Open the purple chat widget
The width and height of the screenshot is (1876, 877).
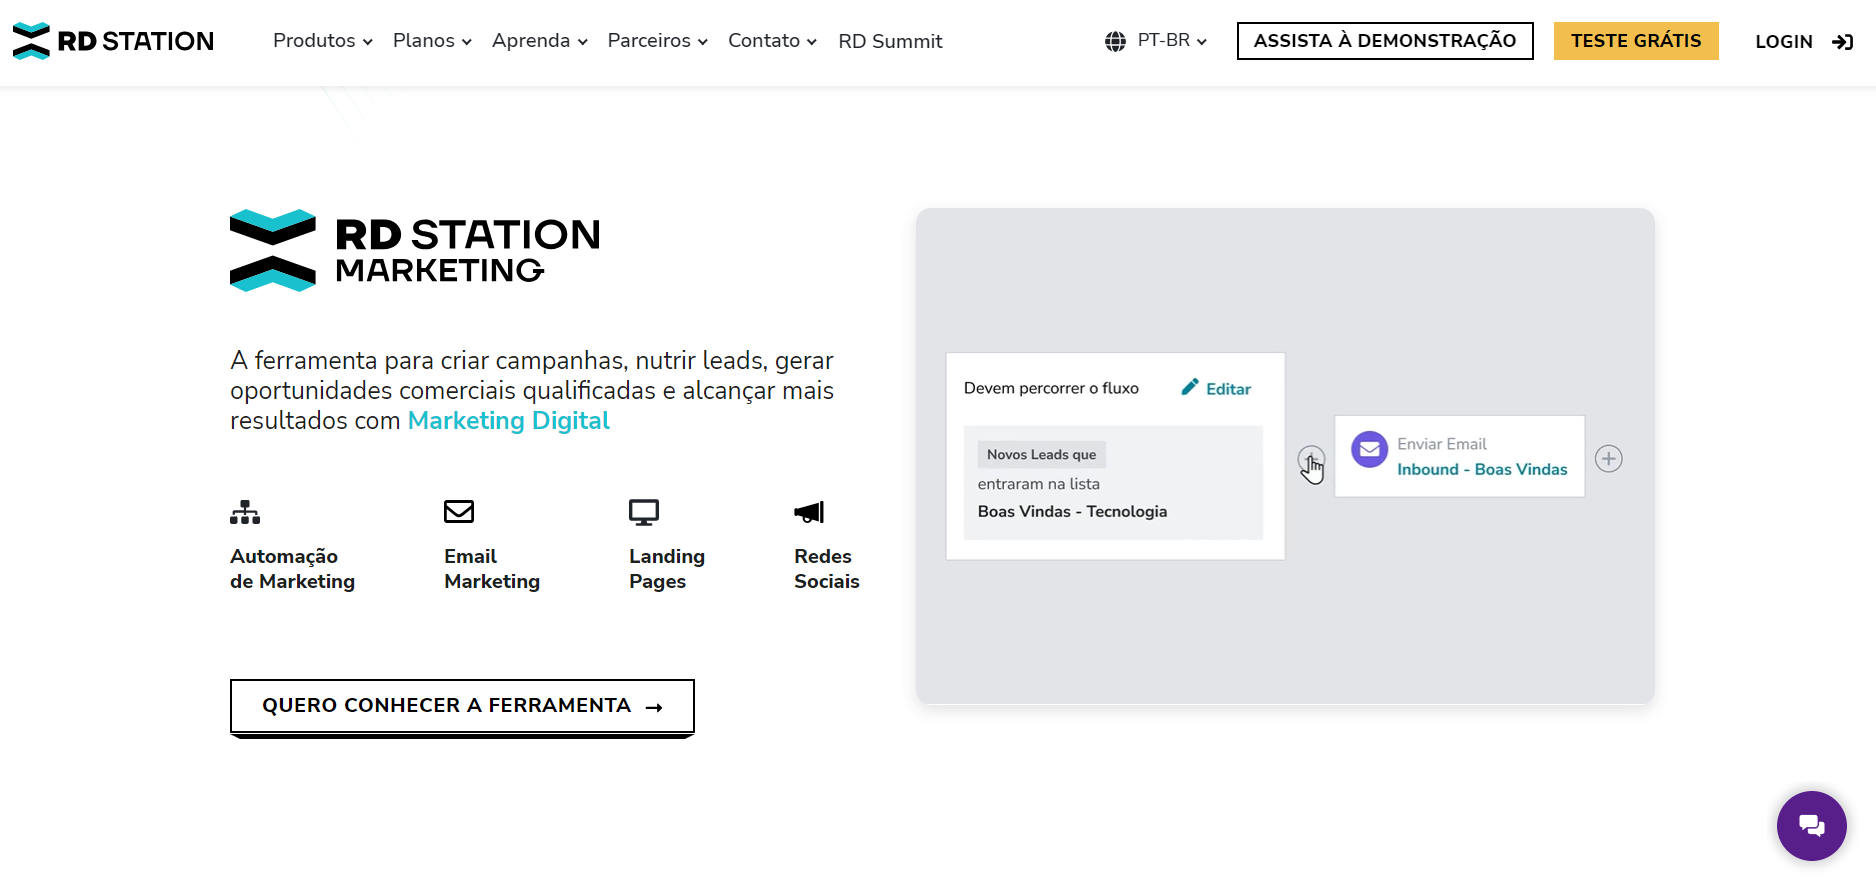tap(1811, 826)
